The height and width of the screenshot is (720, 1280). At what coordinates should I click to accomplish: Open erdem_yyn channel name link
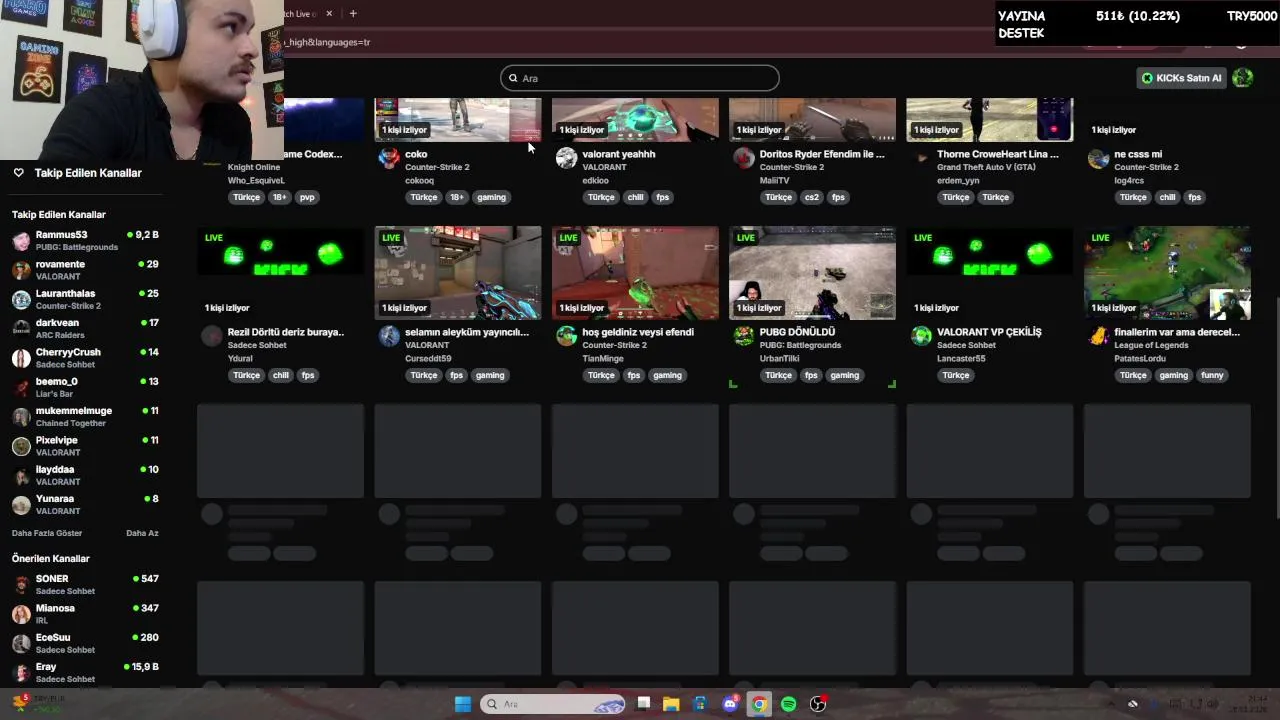(x=958, y=181)
